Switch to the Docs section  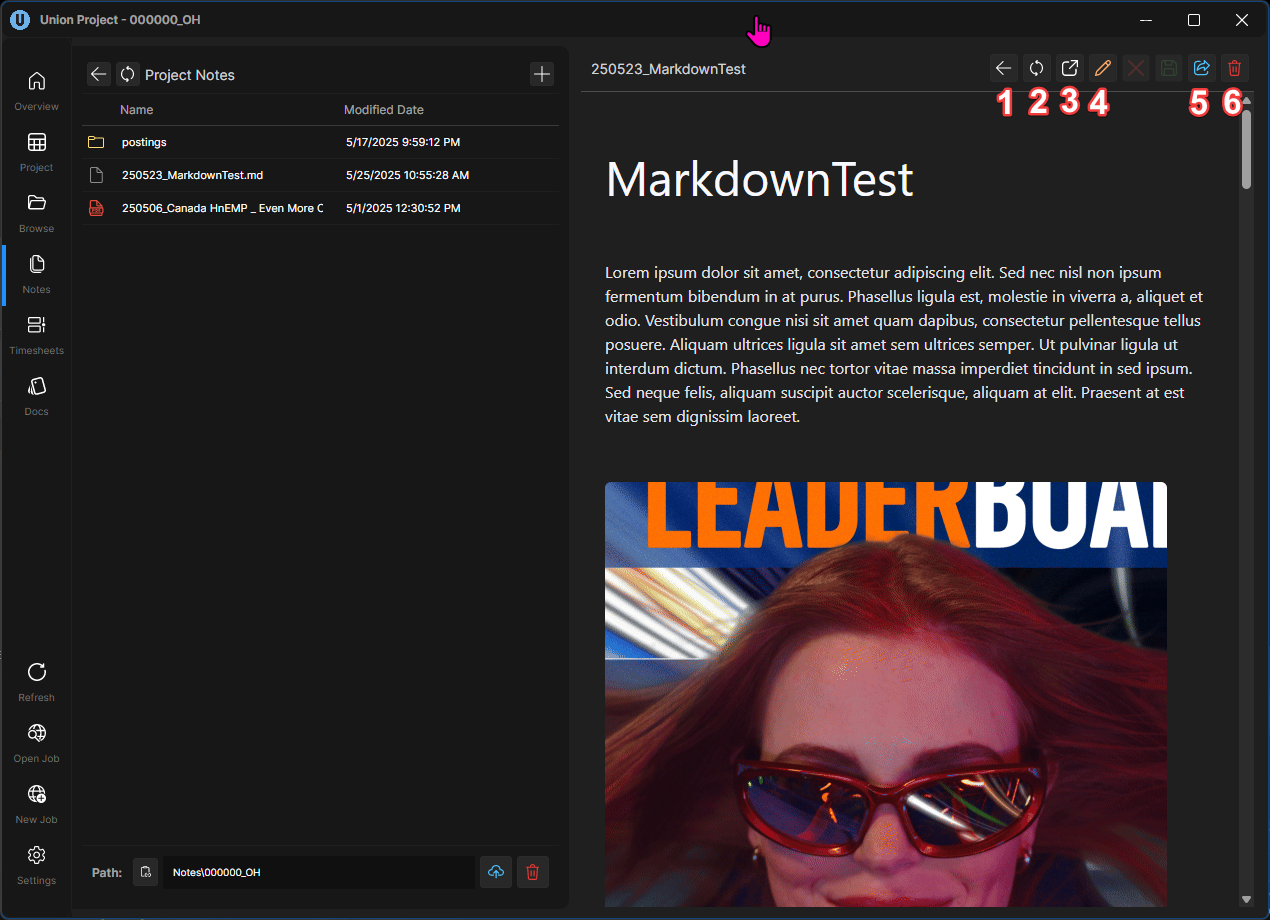[x=36, y=394]
